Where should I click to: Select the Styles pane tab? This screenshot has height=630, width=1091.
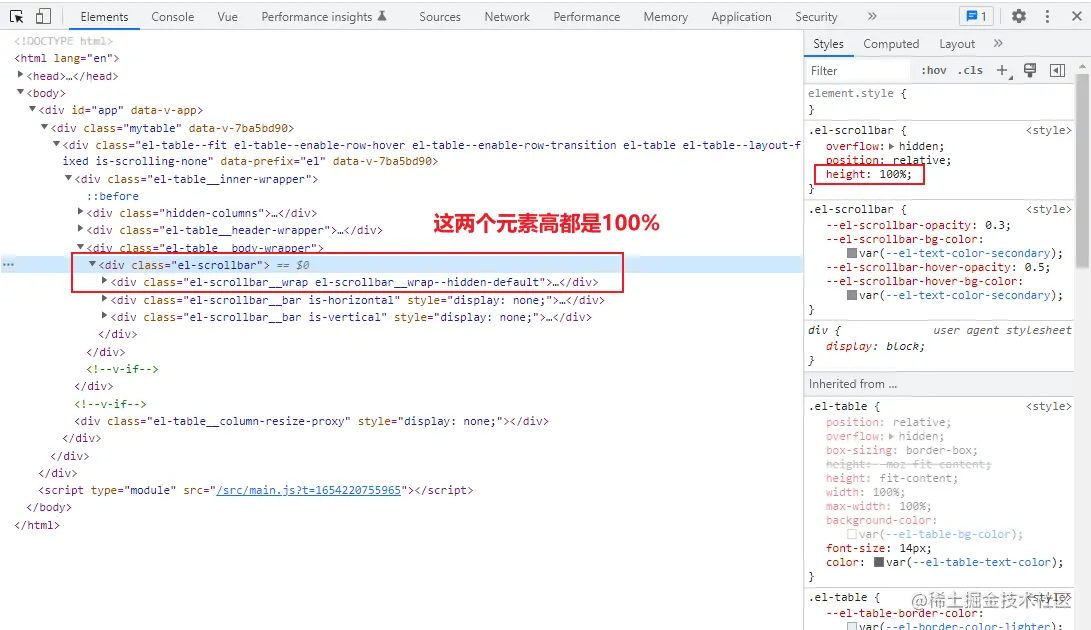[828, 44]
